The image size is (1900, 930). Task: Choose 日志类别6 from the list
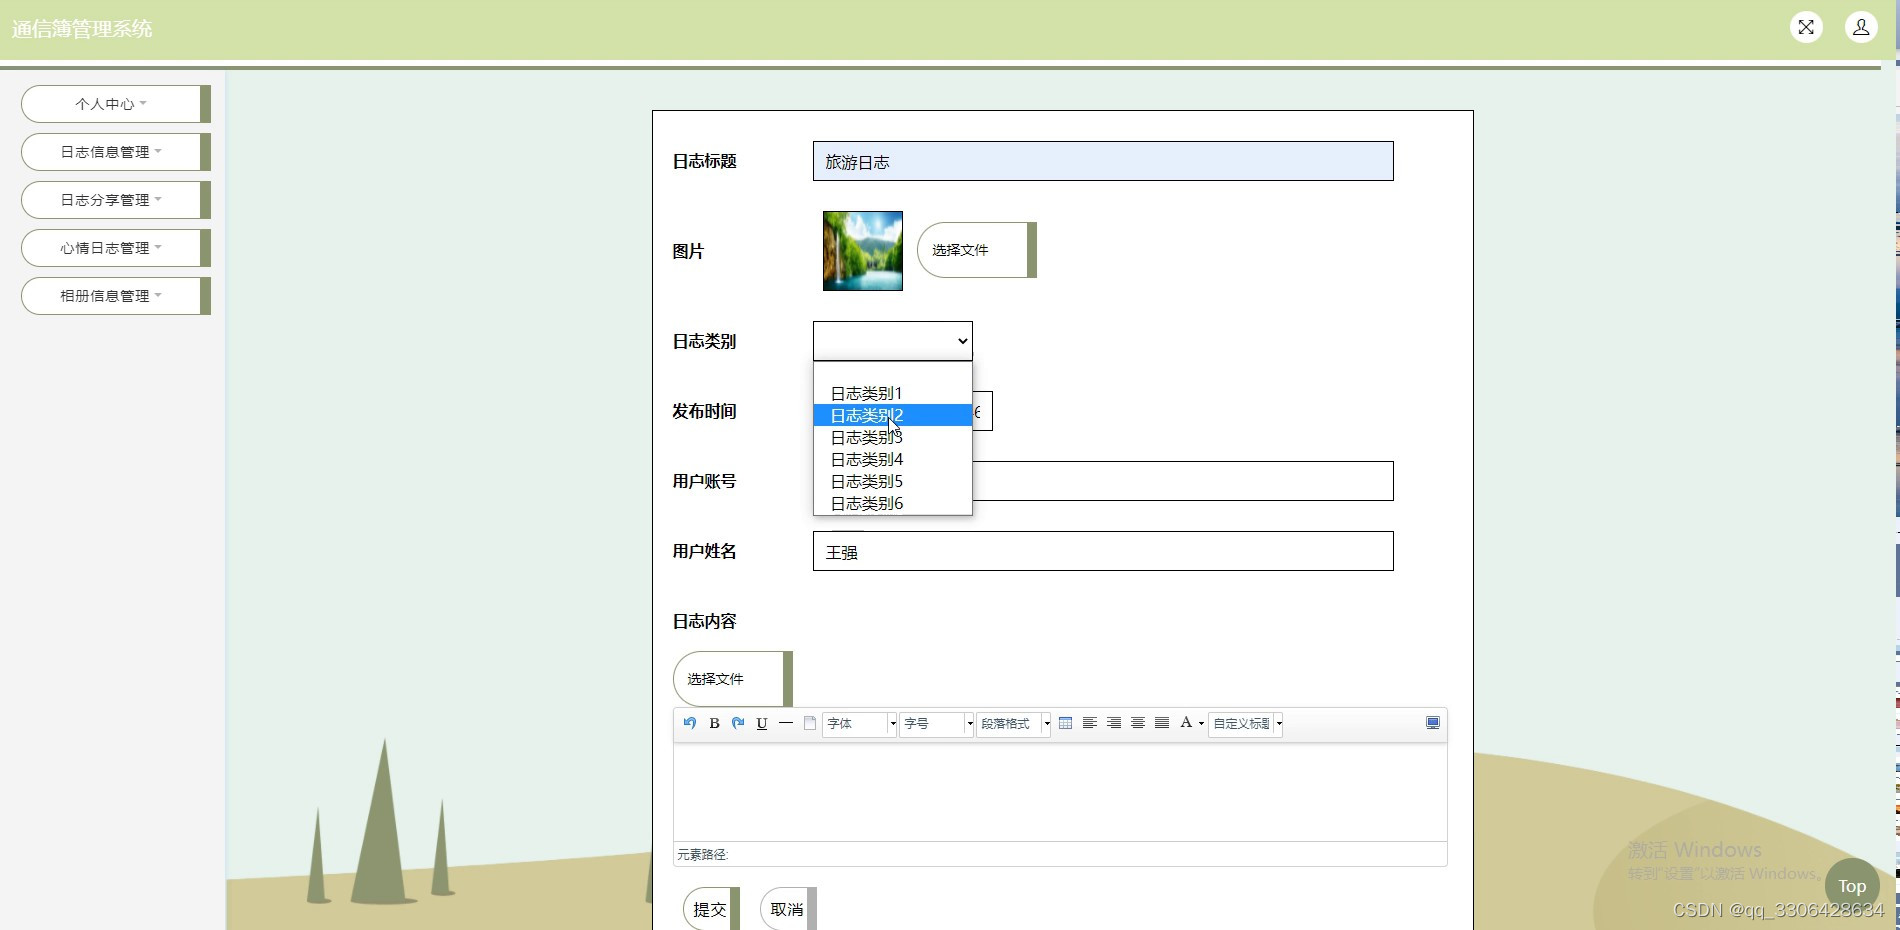[893, 503]
